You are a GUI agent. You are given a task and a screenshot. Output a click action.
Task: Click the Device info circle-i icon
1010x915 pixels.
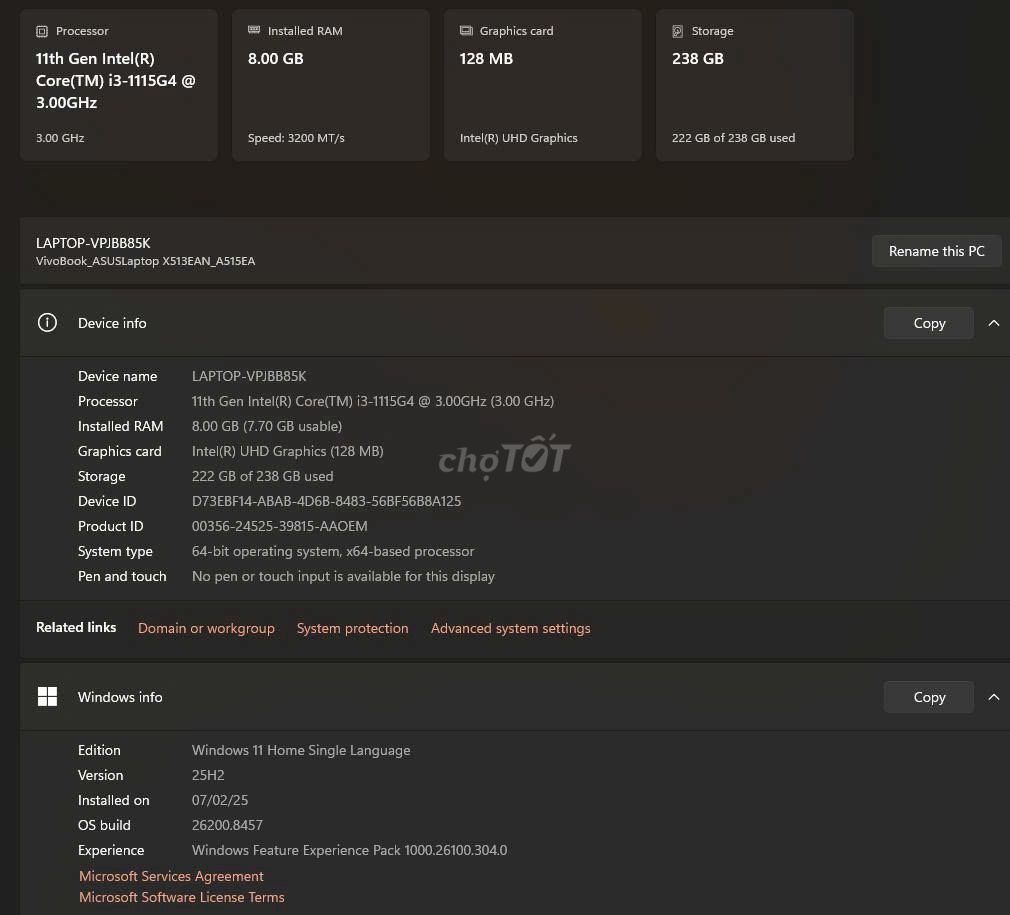point(47,323)
